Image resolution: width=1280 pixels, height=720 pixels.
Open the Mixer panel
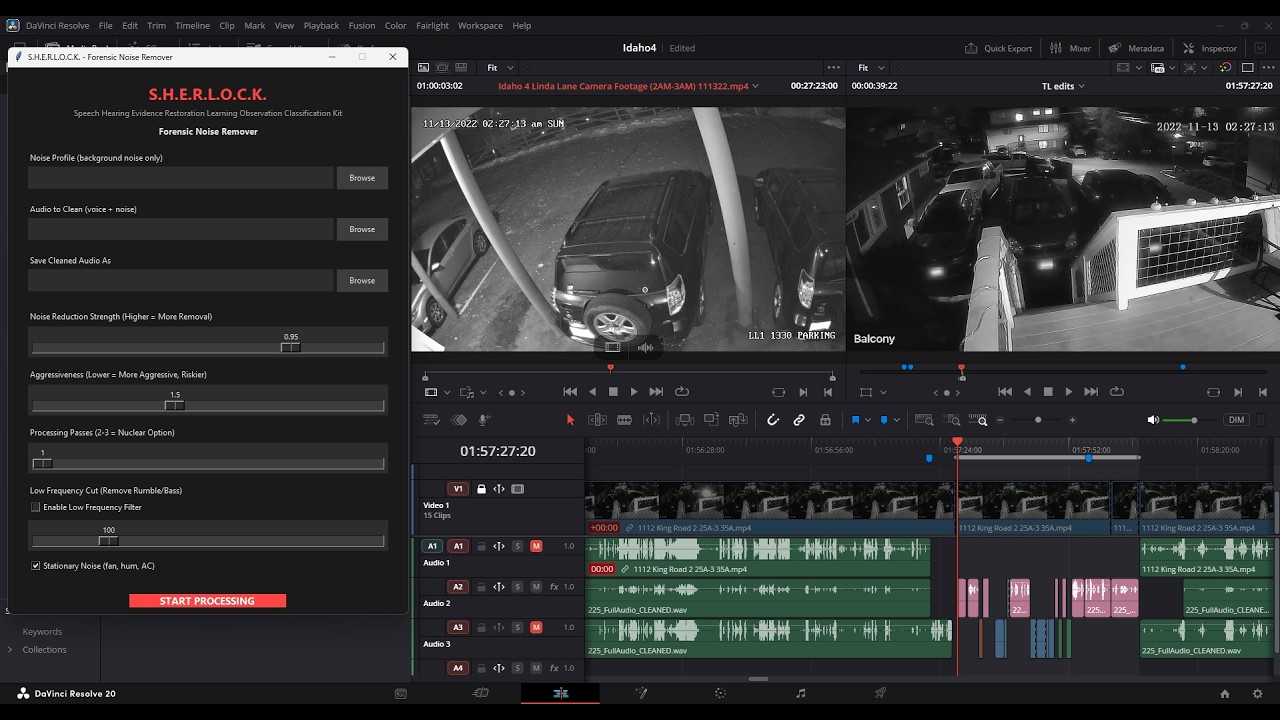(x=1071, y=48)
